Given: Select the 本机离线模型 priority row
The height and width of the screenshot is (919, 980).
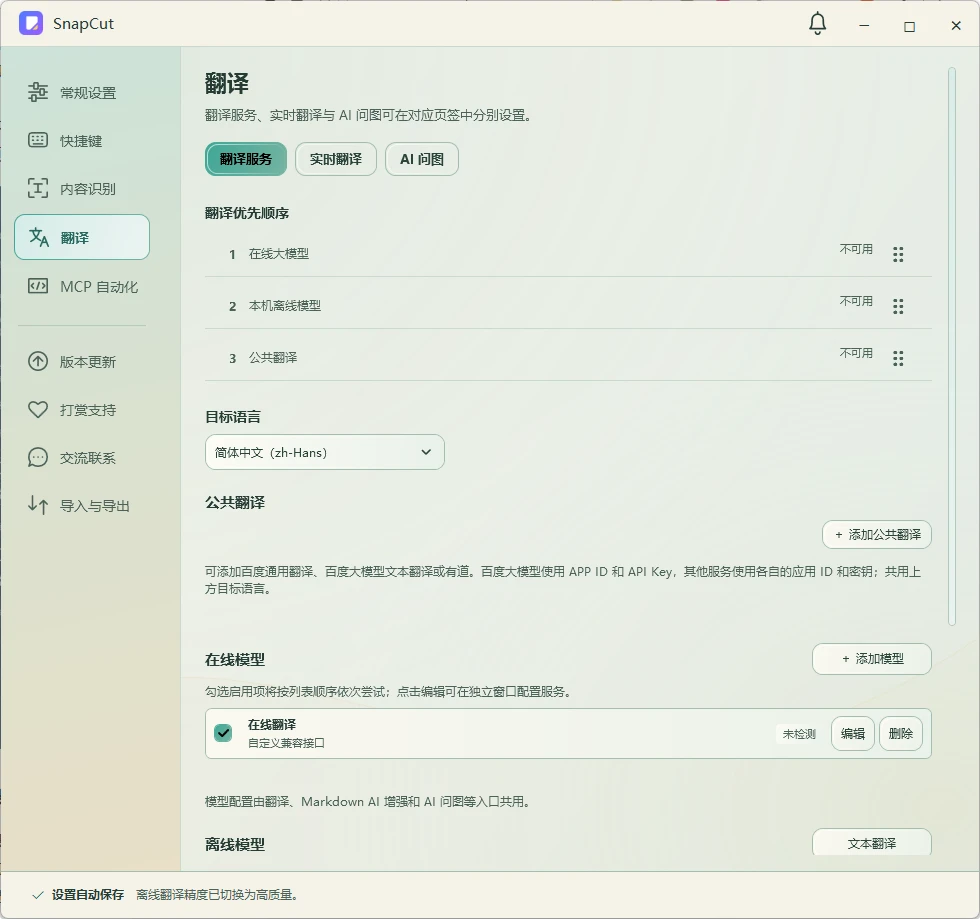Looking at the screenshot, I should [x=568, y=306].
